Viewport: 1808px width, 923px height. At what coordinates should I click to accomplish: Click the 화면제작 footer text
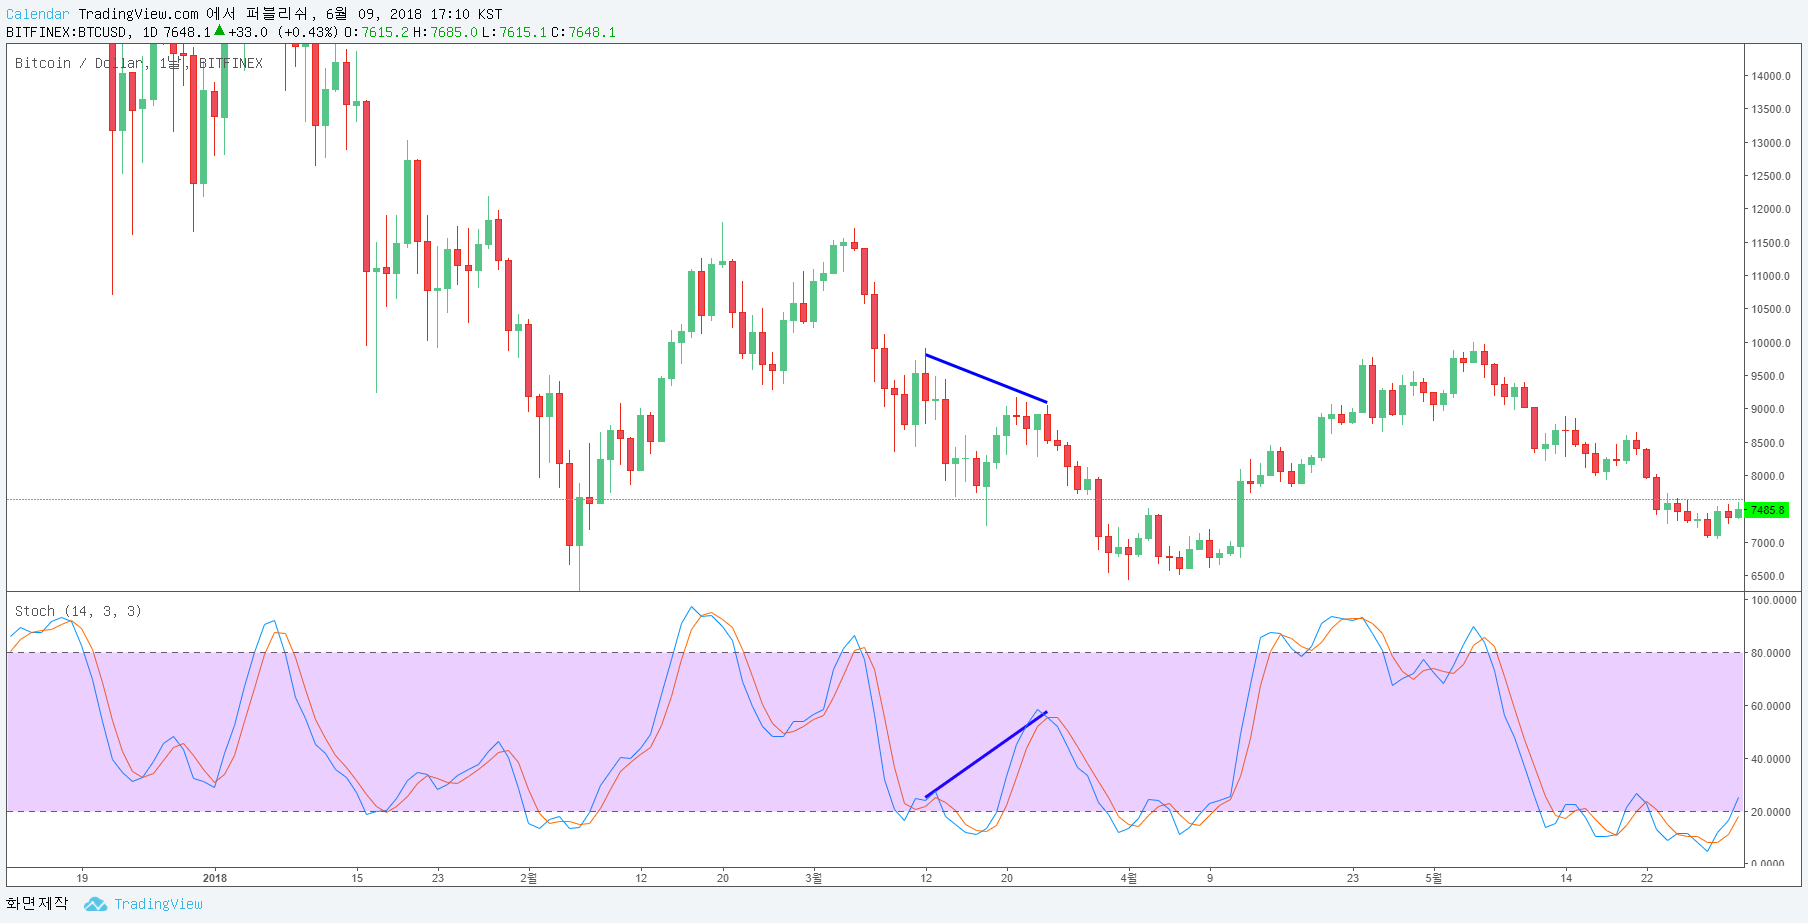point(37,903)
